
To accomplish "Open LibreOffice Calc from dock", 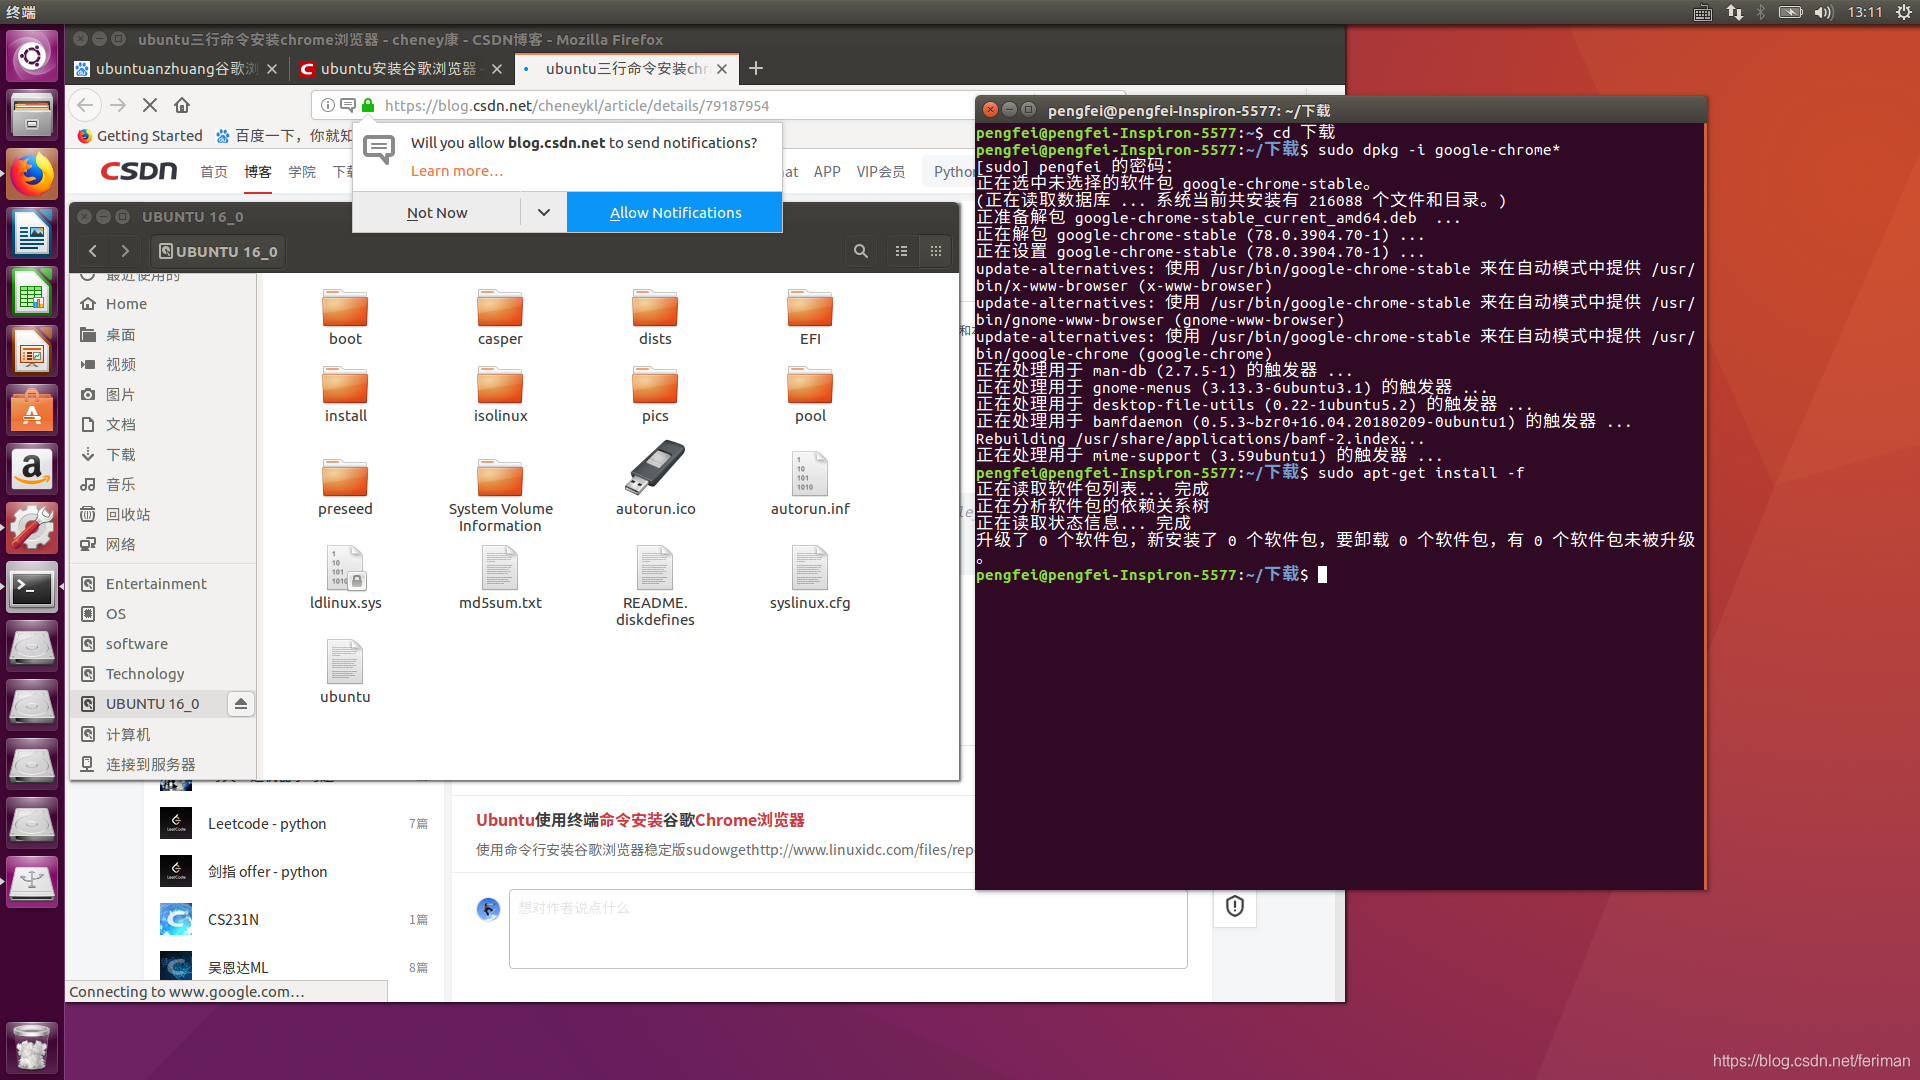I will coord(32,293).
